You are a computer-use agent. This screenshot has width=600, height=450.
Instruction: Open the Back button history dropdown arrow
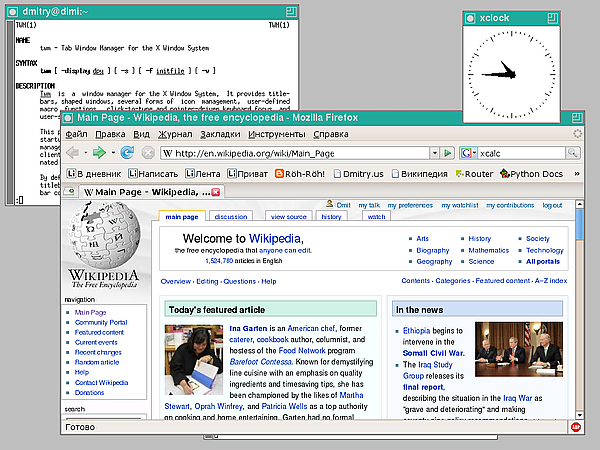click(x=85, y=153)
